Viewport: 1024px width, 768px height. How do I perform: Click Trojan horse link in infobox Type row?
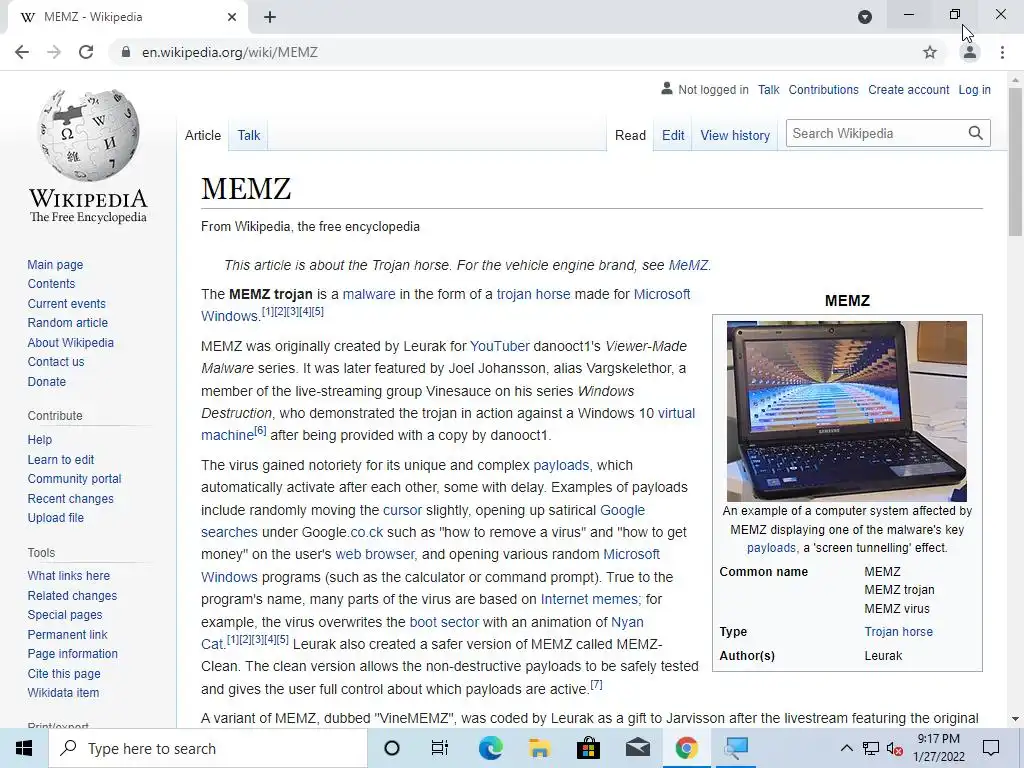899,632
